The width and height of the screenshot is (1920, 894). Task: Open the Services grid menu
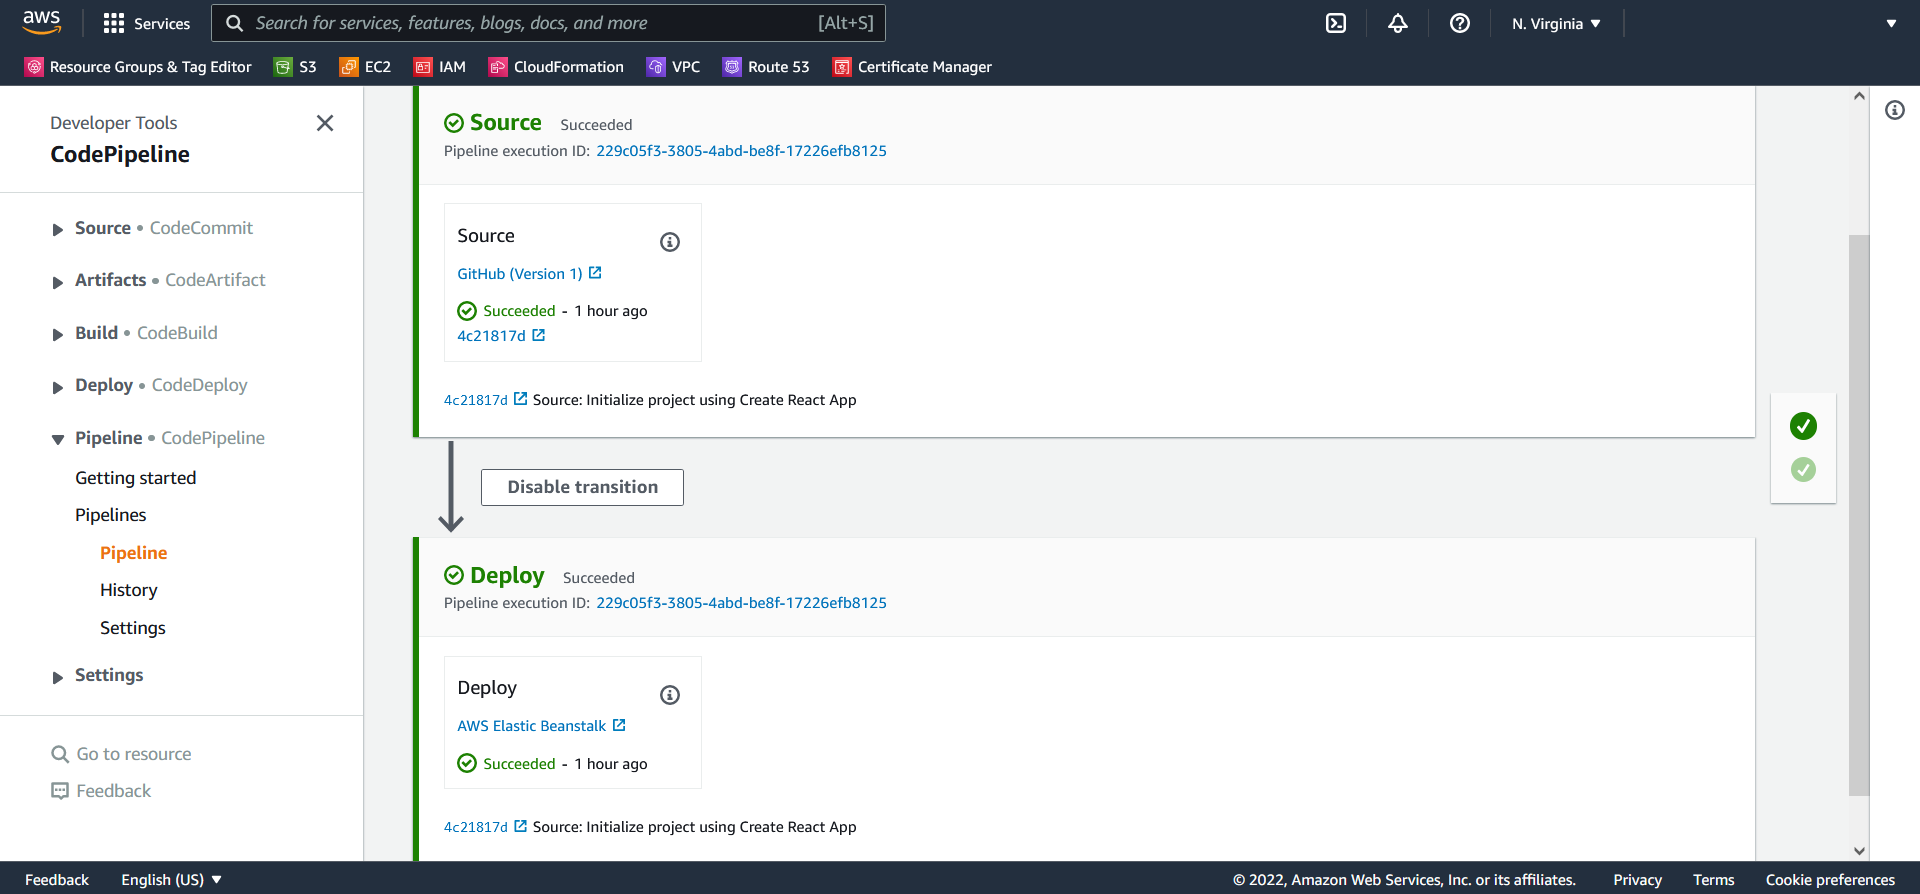click(x=146, y=23)
